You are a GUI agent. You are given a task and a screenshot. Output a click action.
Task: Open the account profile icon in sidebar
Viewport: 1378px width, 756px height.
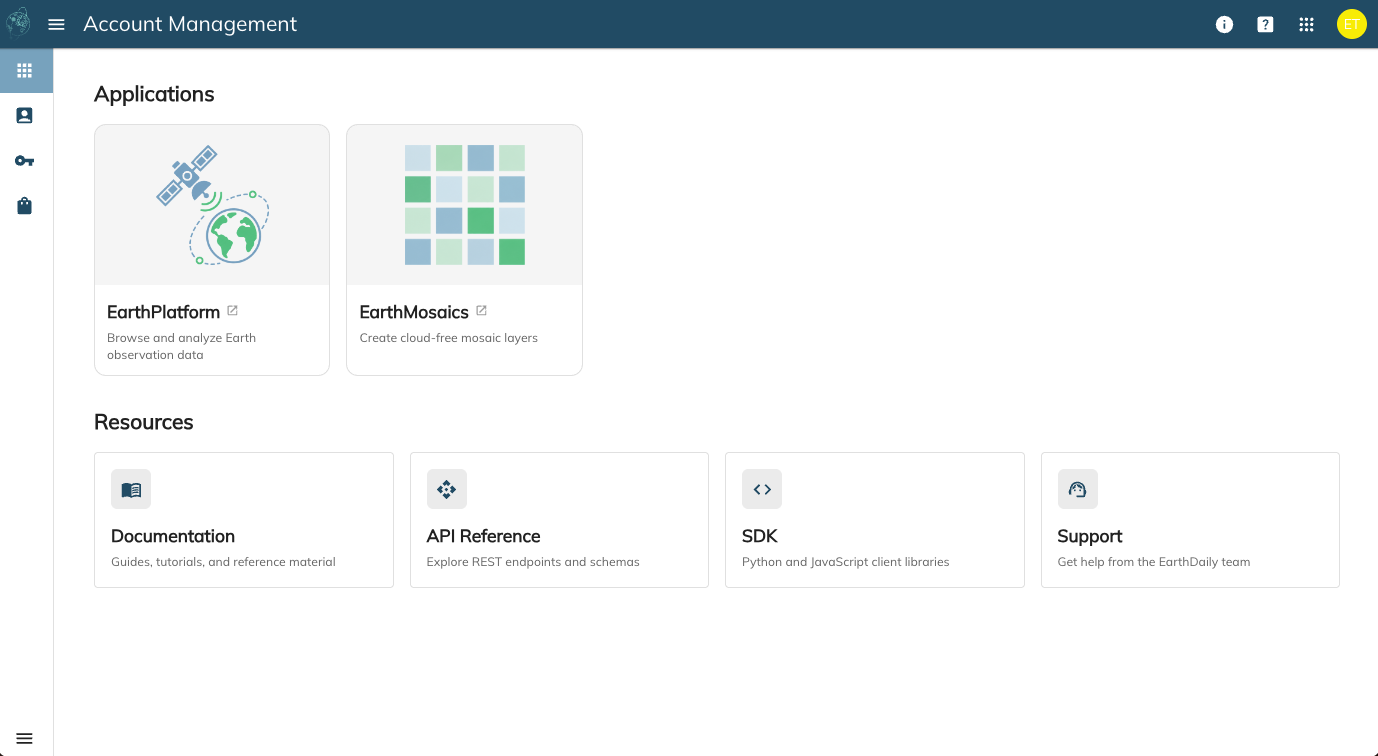pos(25,116)
